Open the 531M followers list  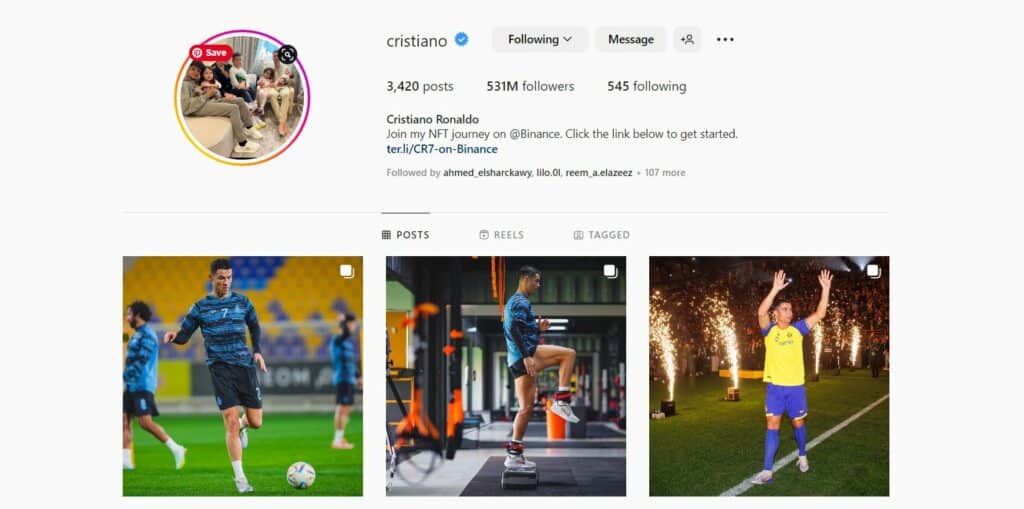coord(530,86)
